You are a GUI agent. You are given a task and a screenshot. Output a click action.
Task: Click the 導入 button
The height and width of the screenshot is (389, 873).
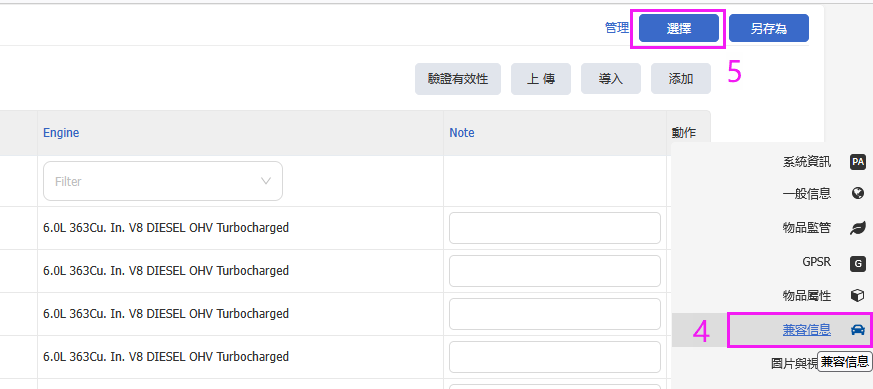(611, 78)
